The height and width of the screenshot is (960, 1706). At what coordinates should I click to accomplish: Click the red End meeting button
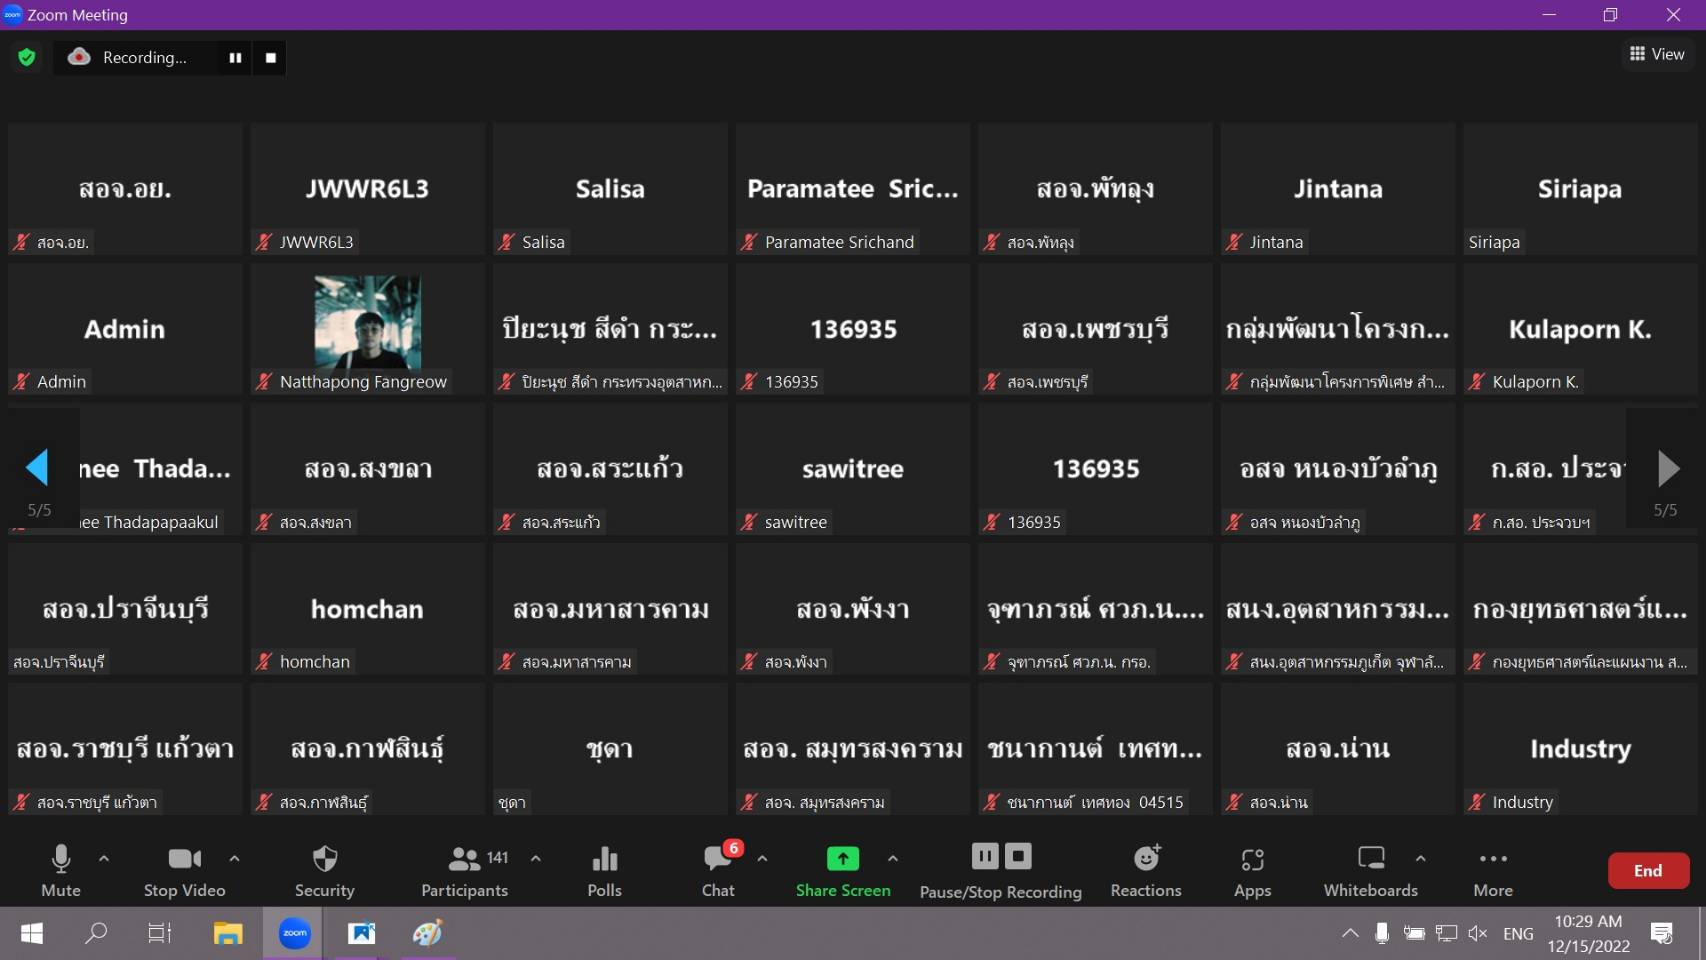1647,870
